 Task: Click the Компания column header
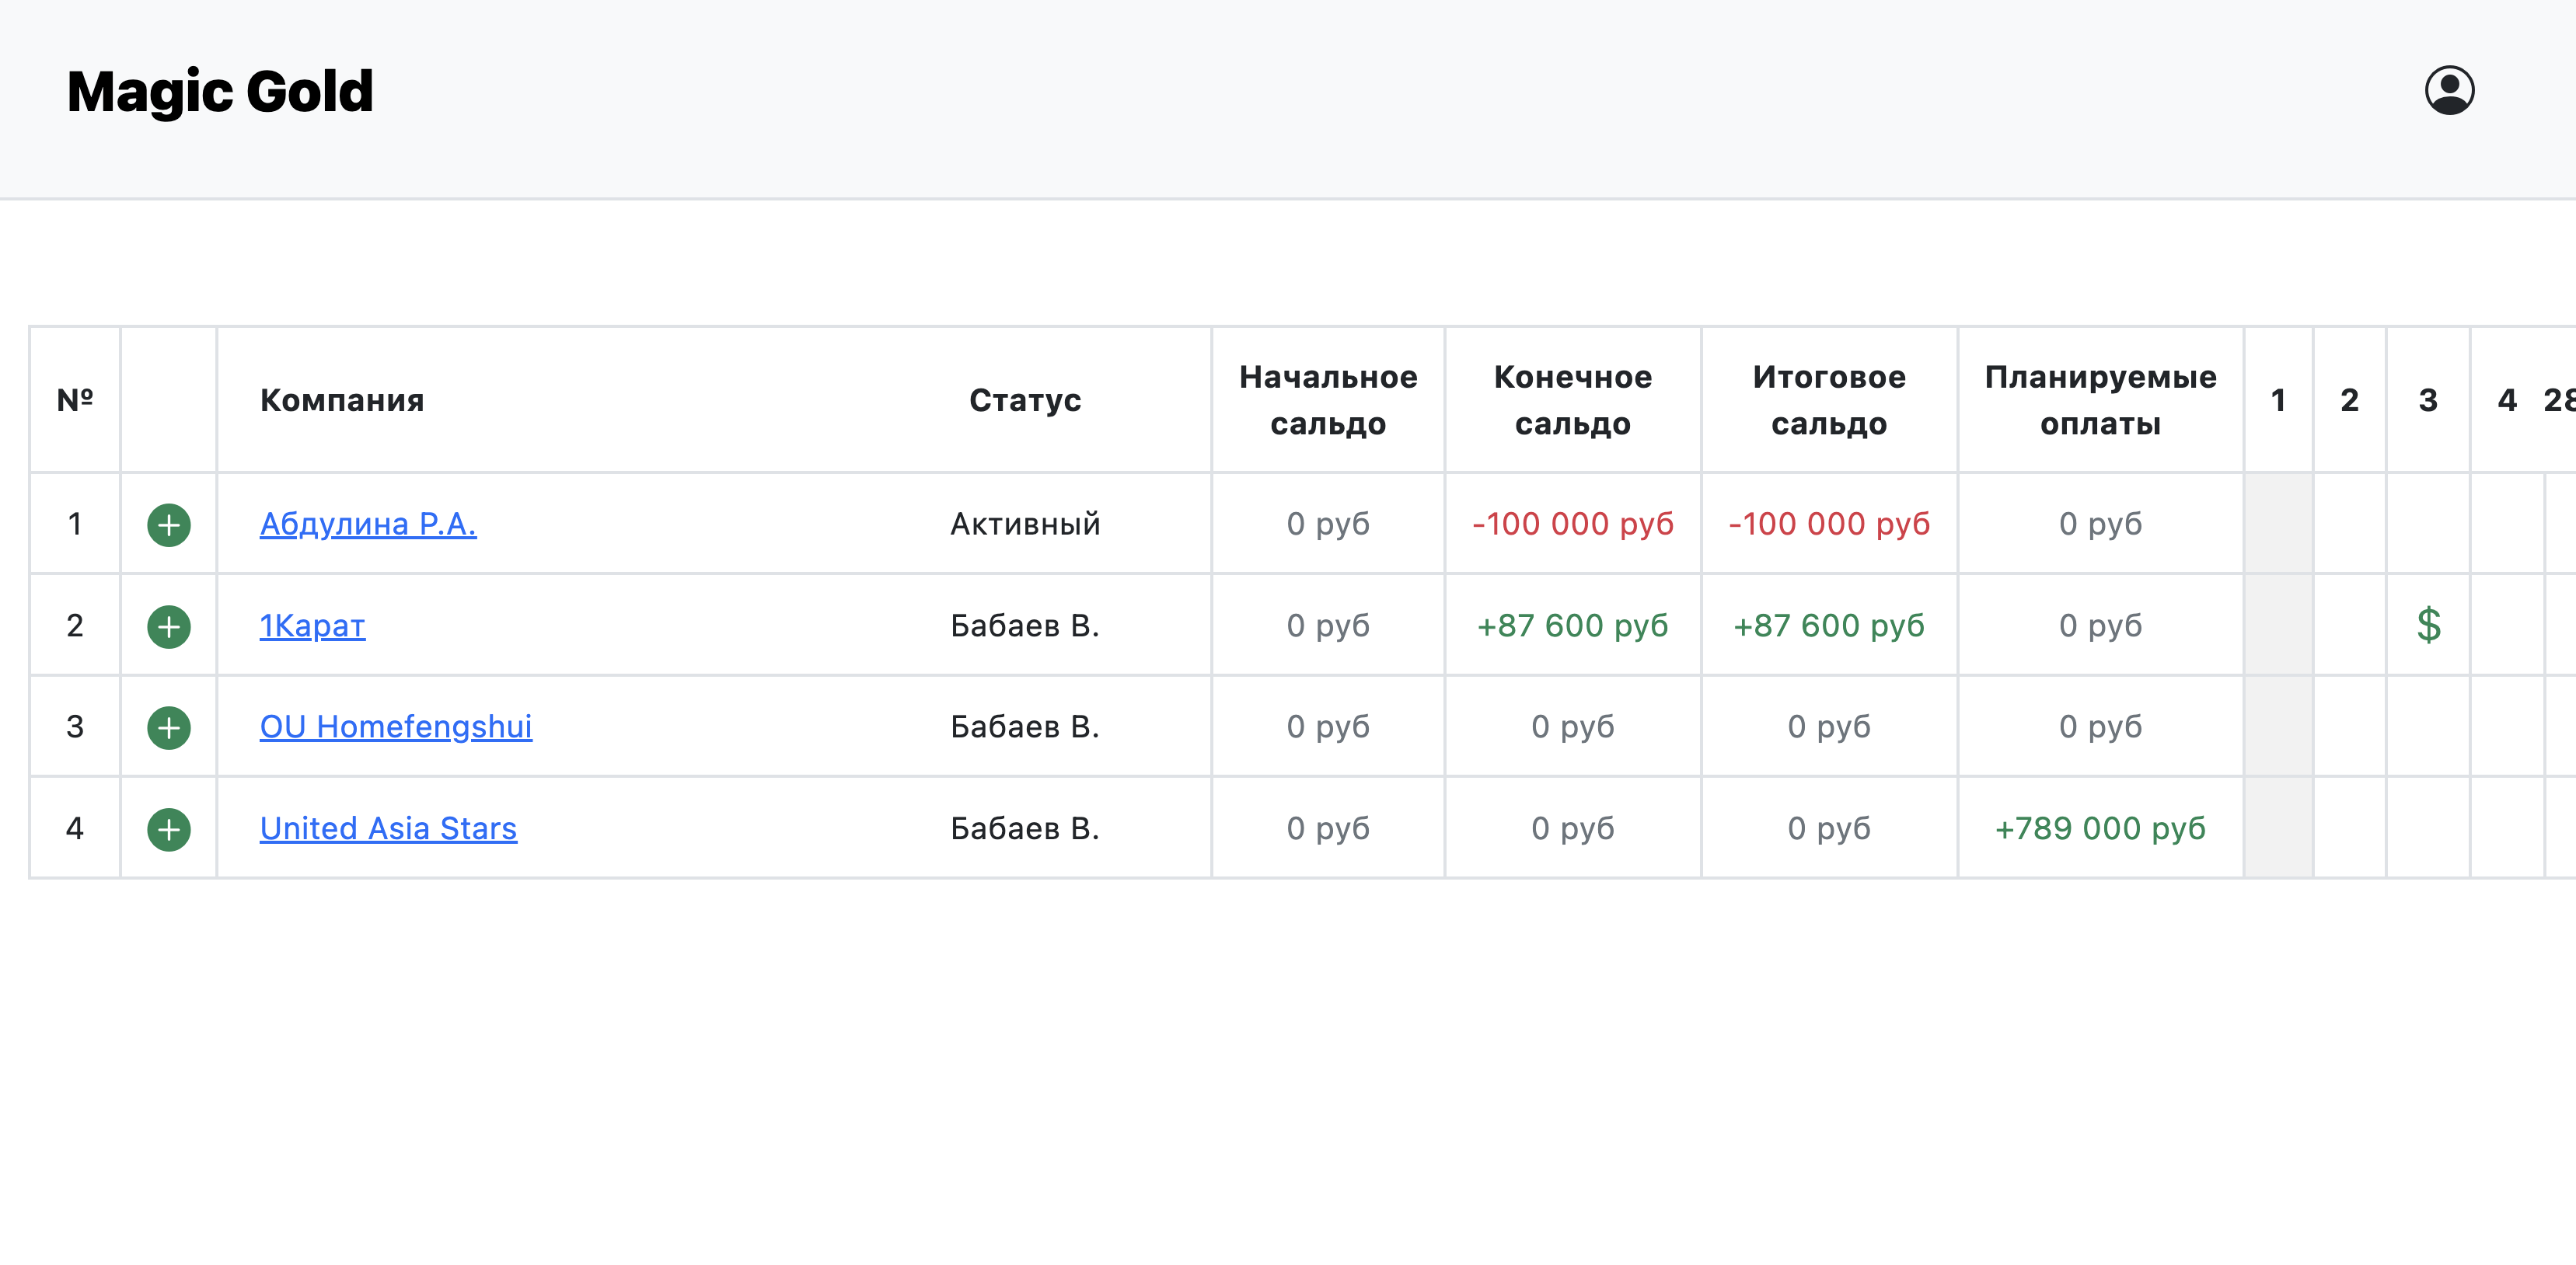click(x=341, y=400)
